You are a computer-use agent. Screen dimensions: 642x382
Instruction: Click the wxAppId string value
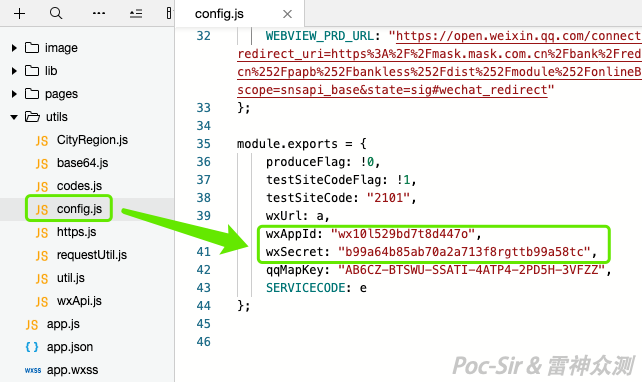point(403,234)
